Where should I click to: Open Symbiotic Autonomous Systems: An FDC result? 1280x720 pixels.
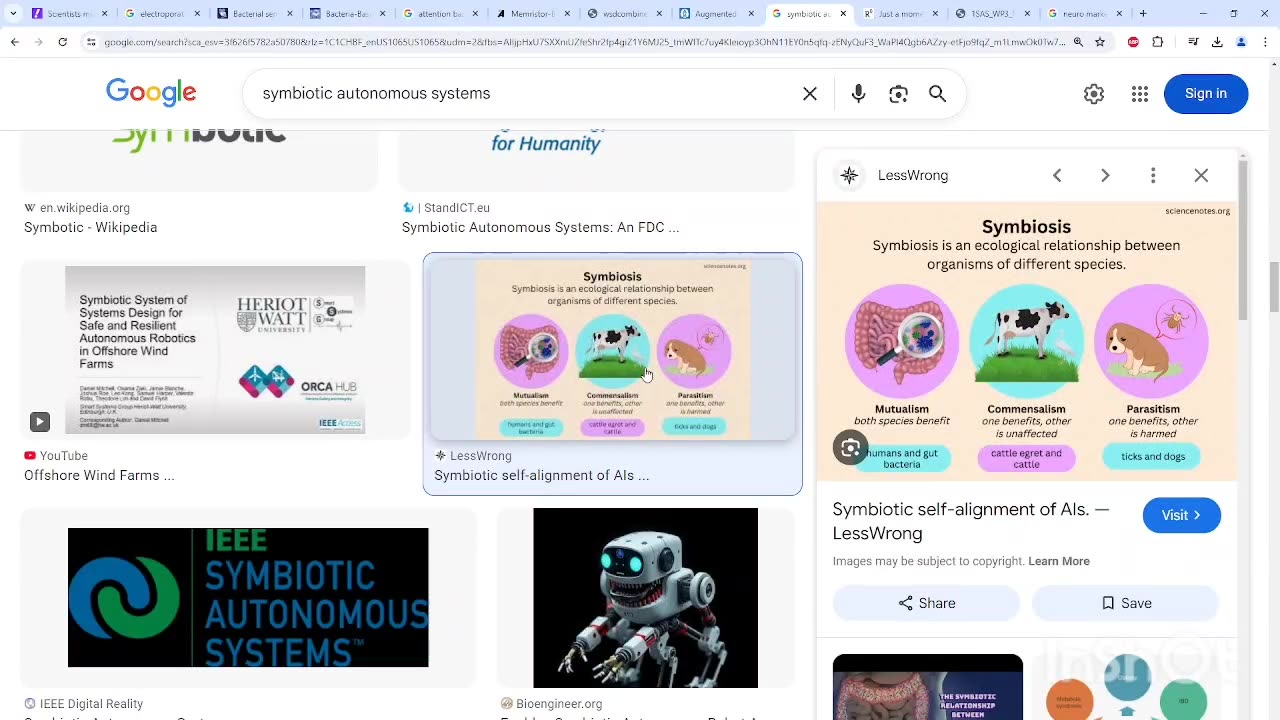coord(540,227)
